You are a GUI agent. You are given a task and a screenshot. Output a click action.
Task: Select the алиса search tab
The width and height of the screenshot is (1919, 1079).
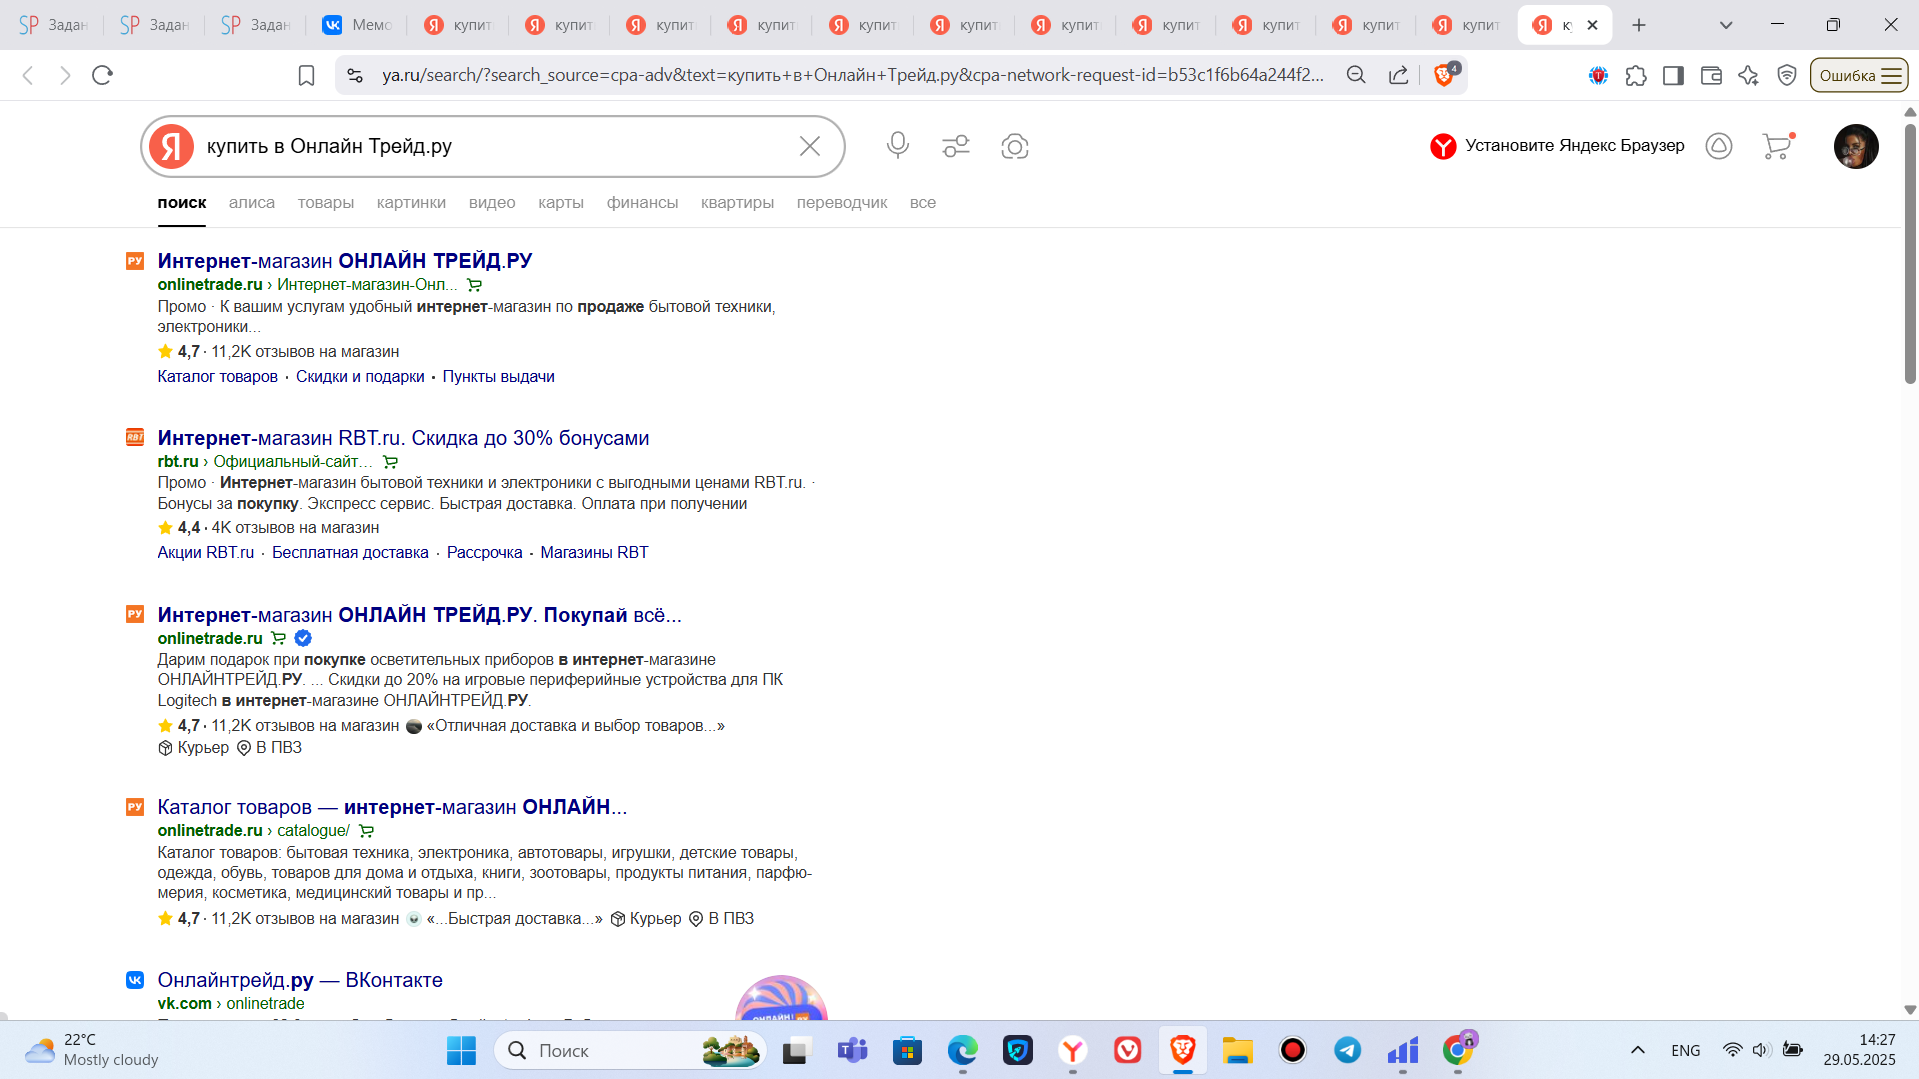click(x=252, y=203)
